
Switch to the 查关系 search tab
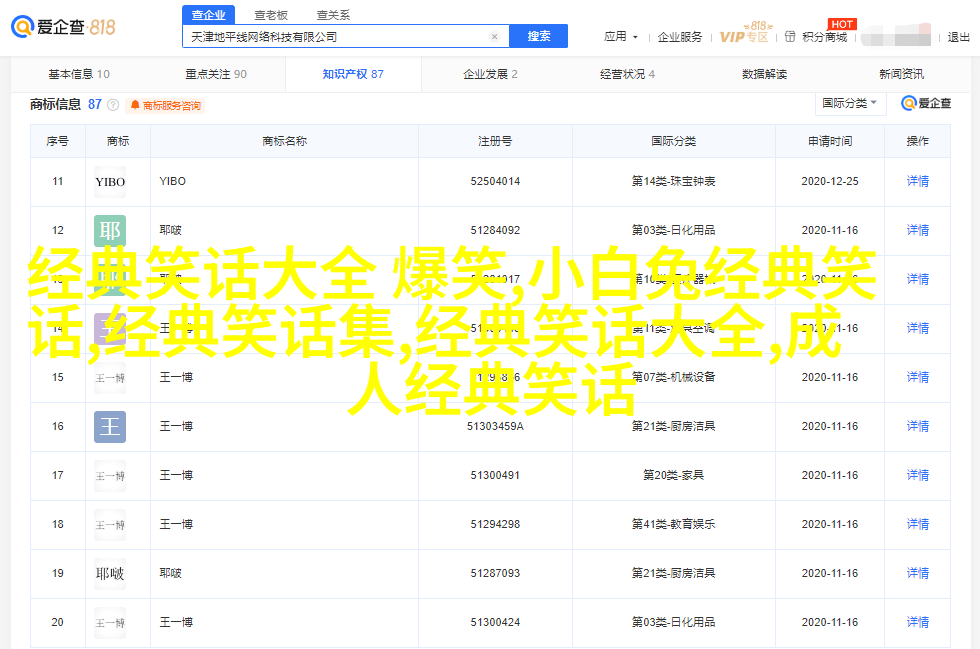333,15
